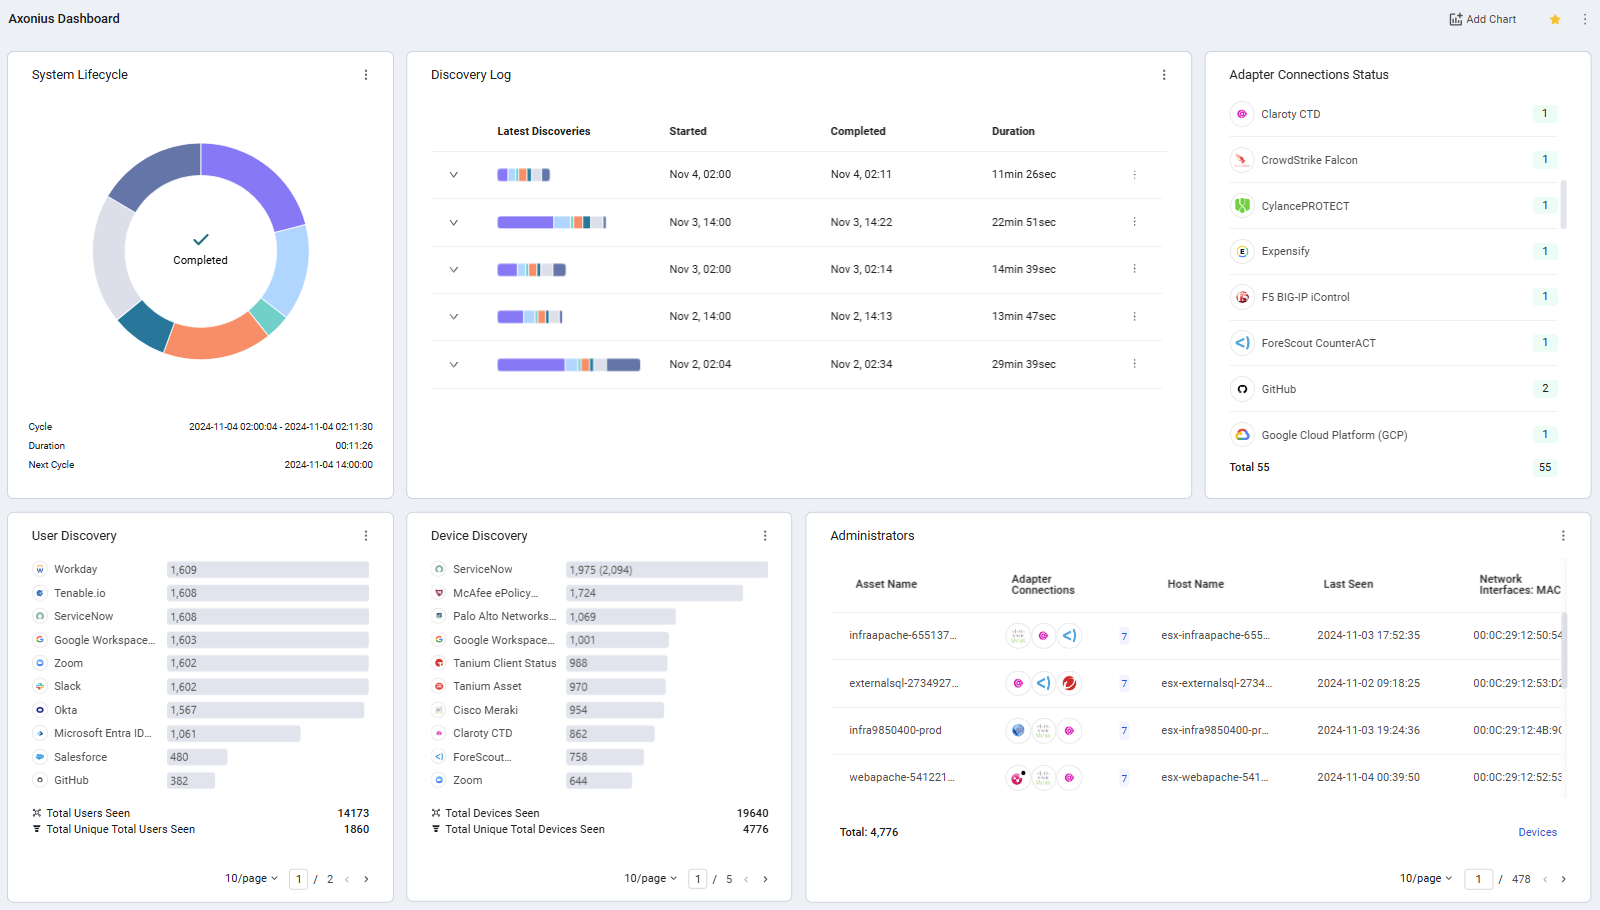
Task: Expand the Nov 2, 02:04 discovery row
Action: point(454,364)
